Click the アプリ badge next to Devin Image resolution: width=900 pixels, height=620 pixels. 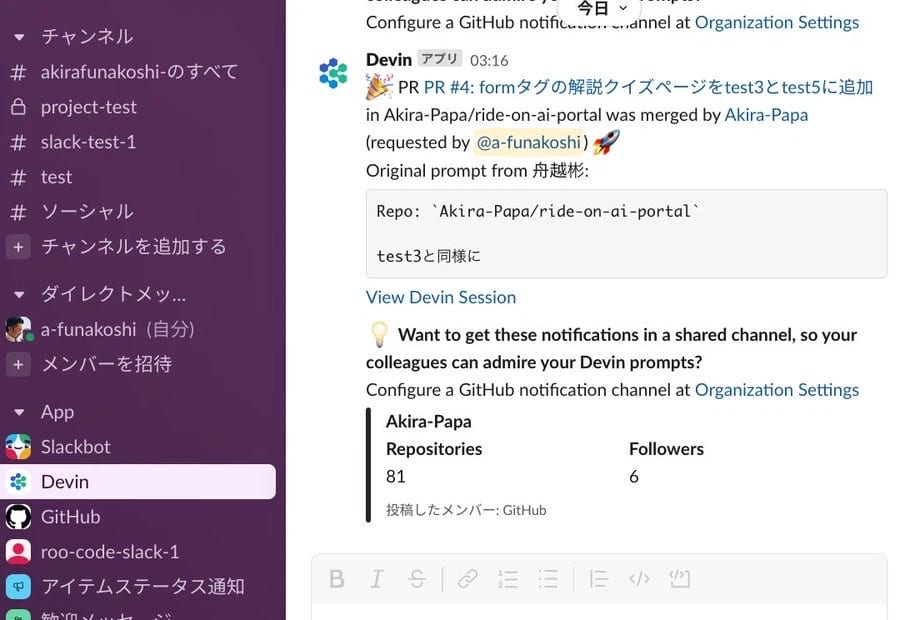pos(440,59)
